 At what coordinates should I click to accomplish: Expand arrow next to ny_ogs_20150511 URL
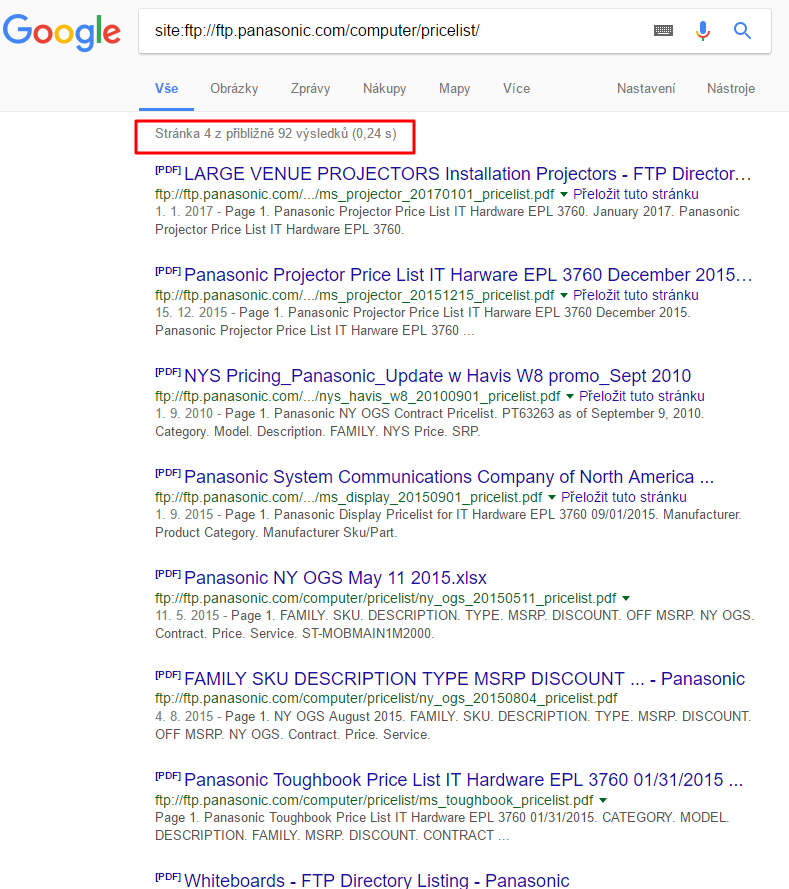[626, 598]
